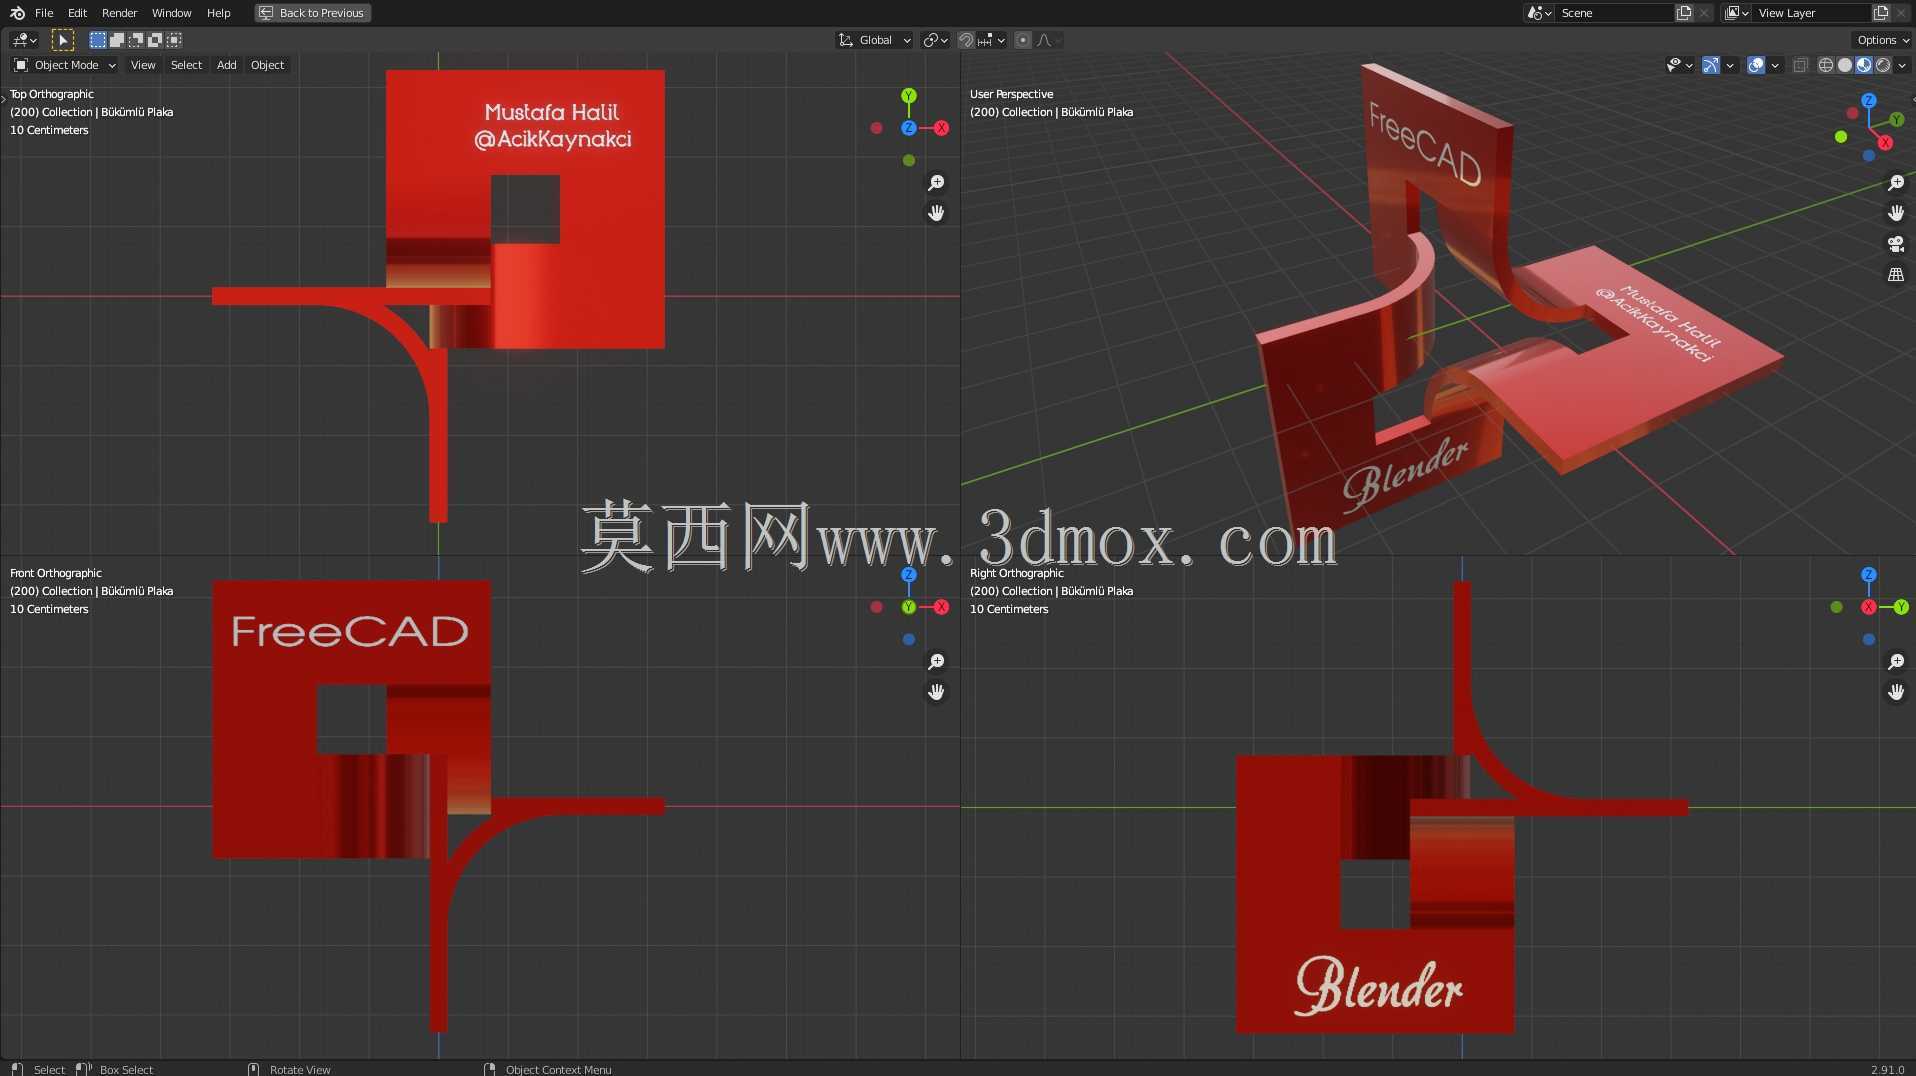Open the view layer browse dropdown

1737,13
